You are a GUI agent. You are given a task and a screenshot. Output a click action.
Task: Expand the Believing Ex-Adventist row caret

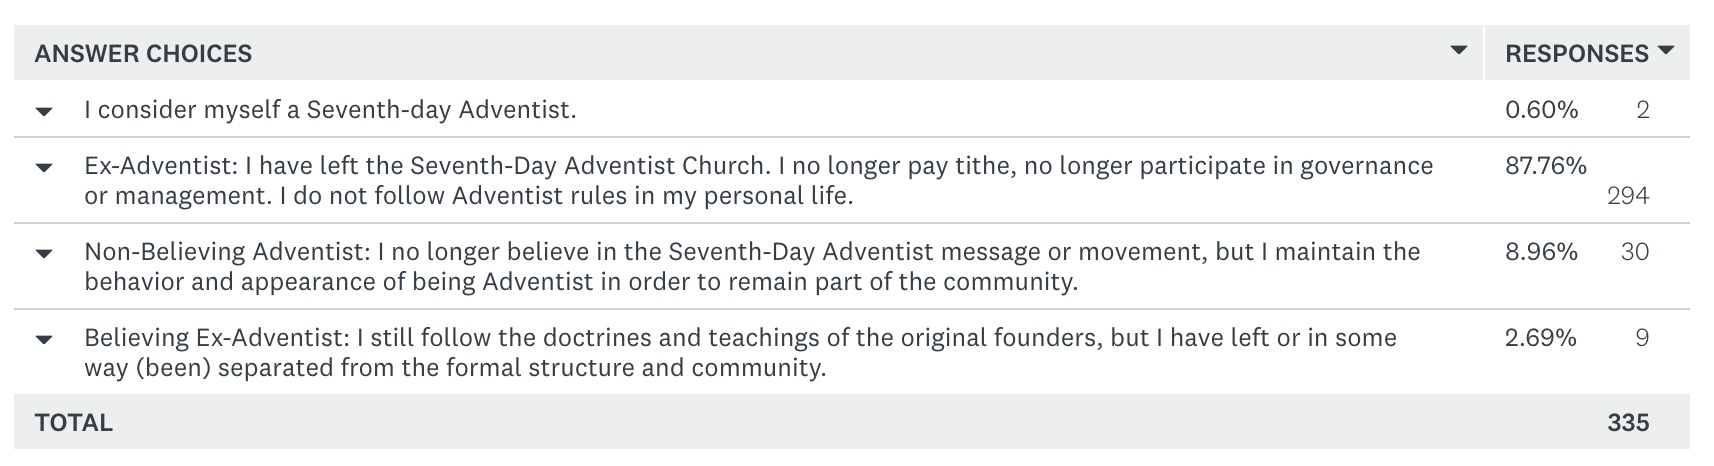[x=44, y=339]
